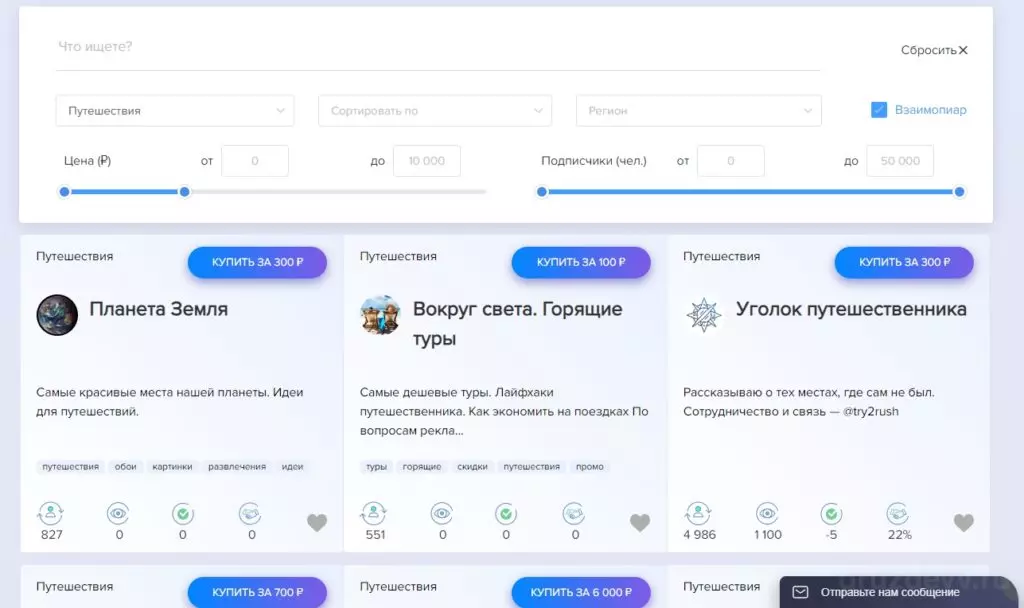Click the price 'от' input field
Image resolution: width=1024 pixels, height=608 pixels.
pos(255,161)
